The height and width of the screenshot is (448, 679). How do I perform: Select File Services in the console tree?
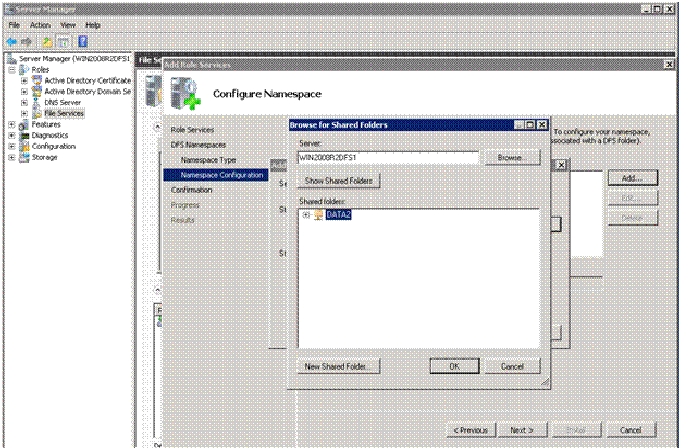pos(64,113)
